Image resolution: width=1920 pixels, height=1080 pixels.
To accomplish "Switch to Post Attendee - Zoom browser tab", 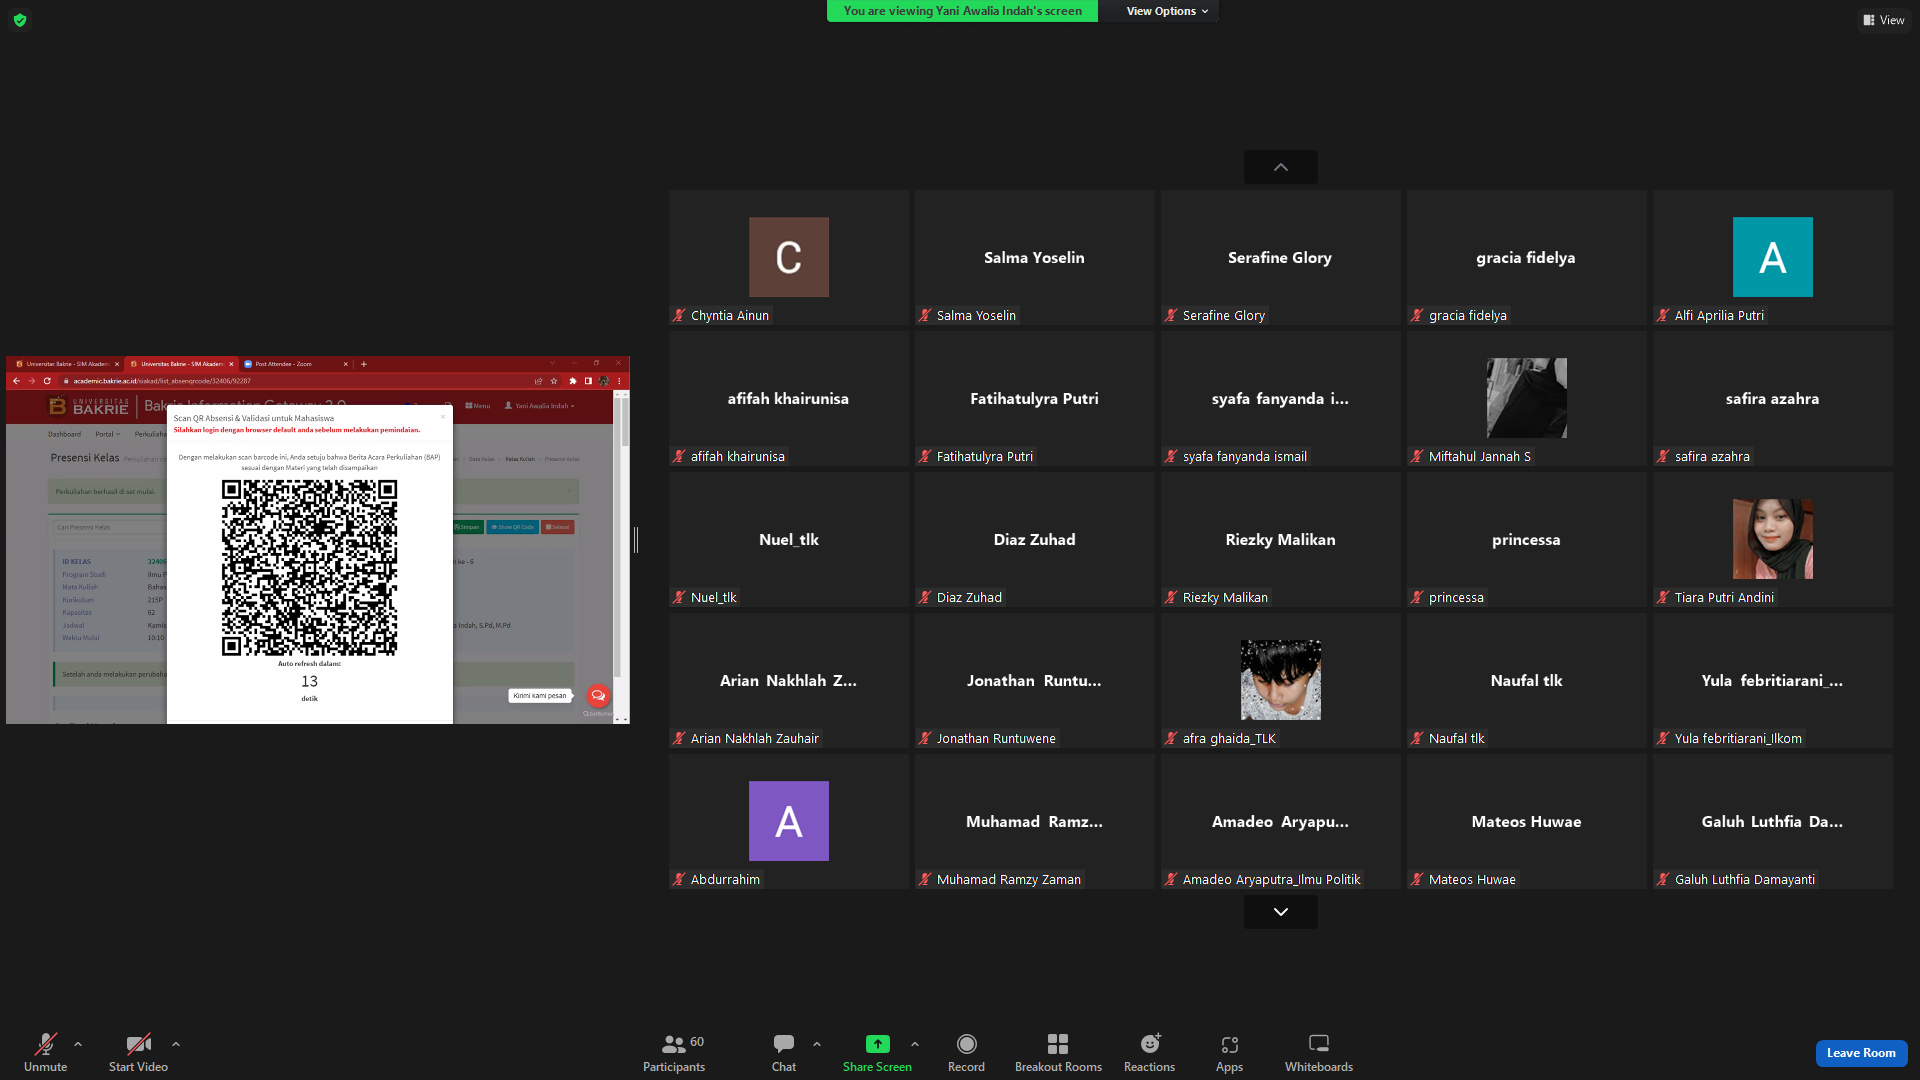I will [295, 364].
